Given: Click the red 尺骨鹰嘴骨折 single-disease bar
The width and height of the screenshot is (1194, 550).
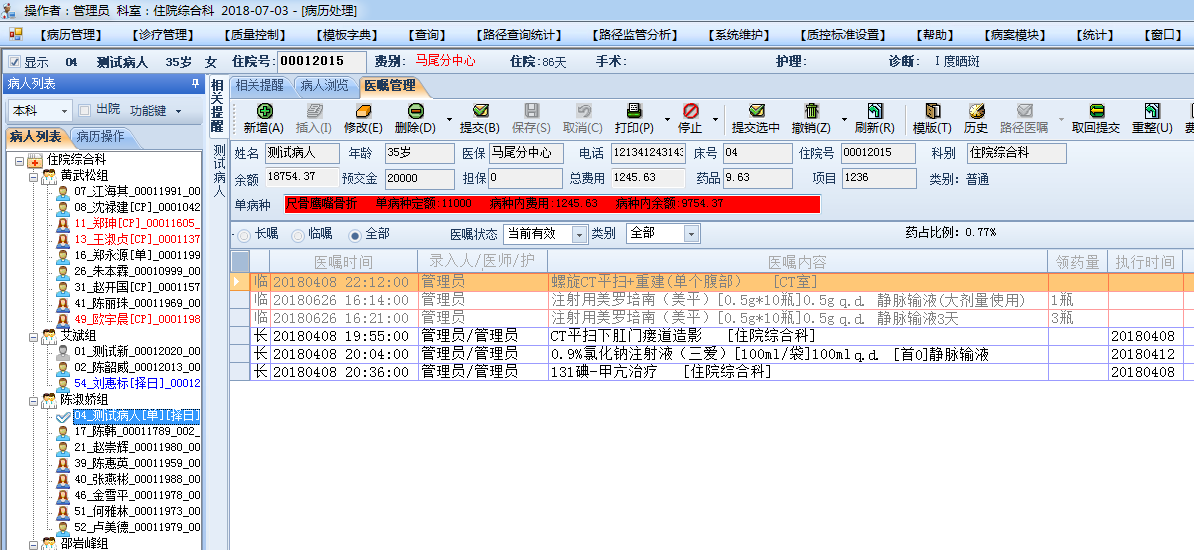Looking at the screenshot, I should tap(552, 204).
